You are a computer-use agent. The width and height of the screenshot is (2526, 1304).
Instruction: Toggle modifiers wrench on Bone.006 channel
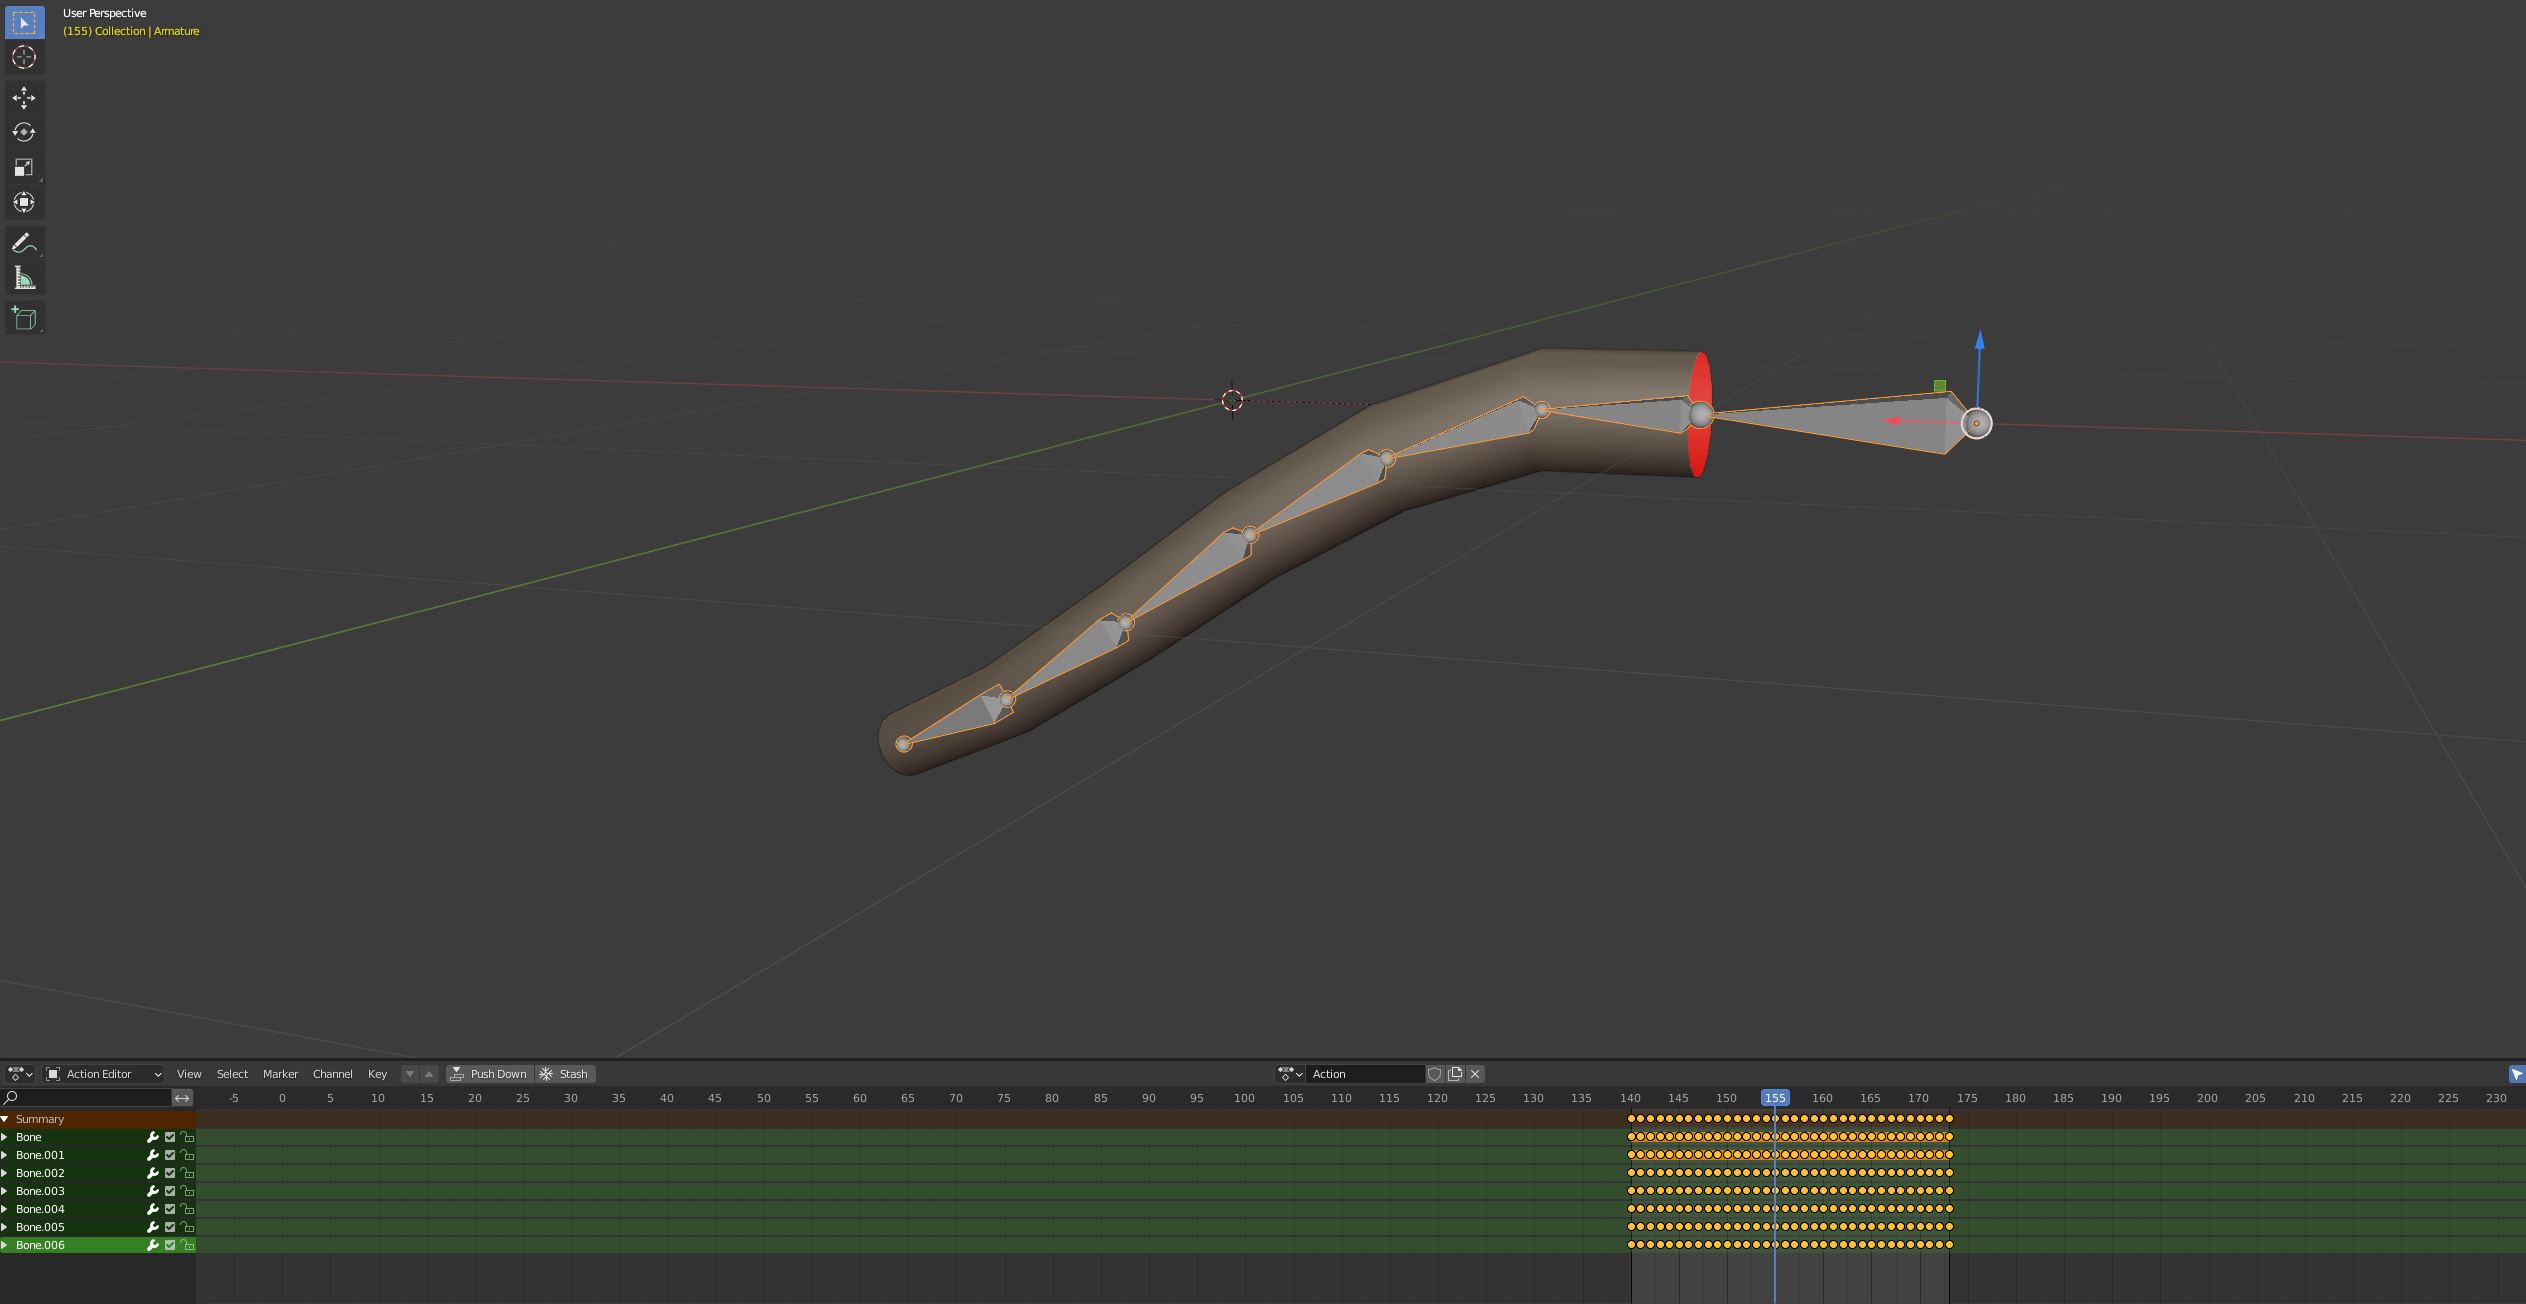pos(153,1245)
